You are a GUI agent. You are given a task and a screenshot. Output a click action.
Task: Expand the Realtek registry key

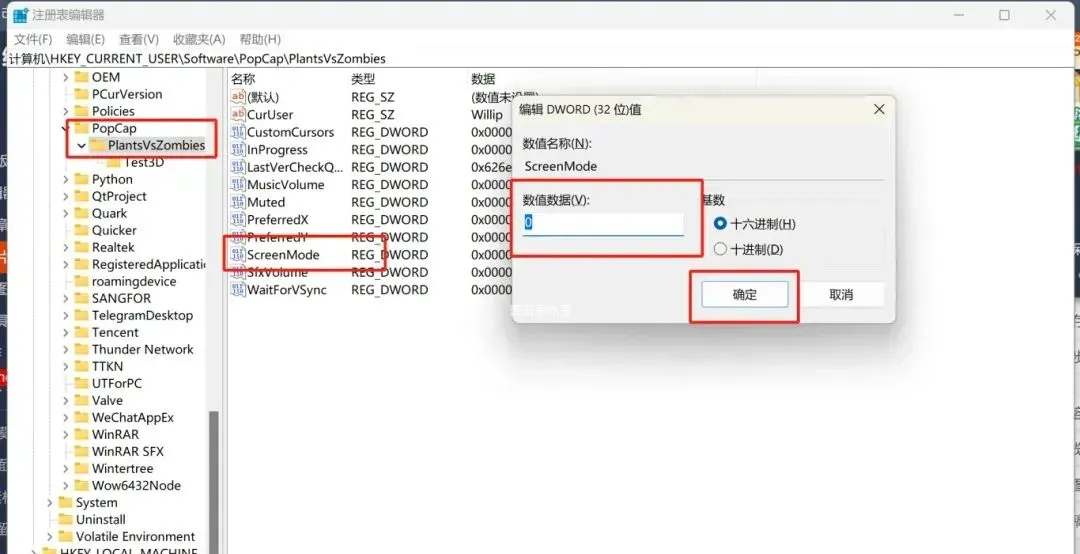coord(65,247)
